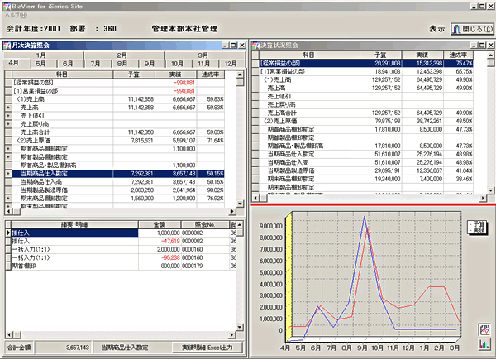Click the 達成率 column header in monthly table
The image size is (496, 360).
click(211, 74)
